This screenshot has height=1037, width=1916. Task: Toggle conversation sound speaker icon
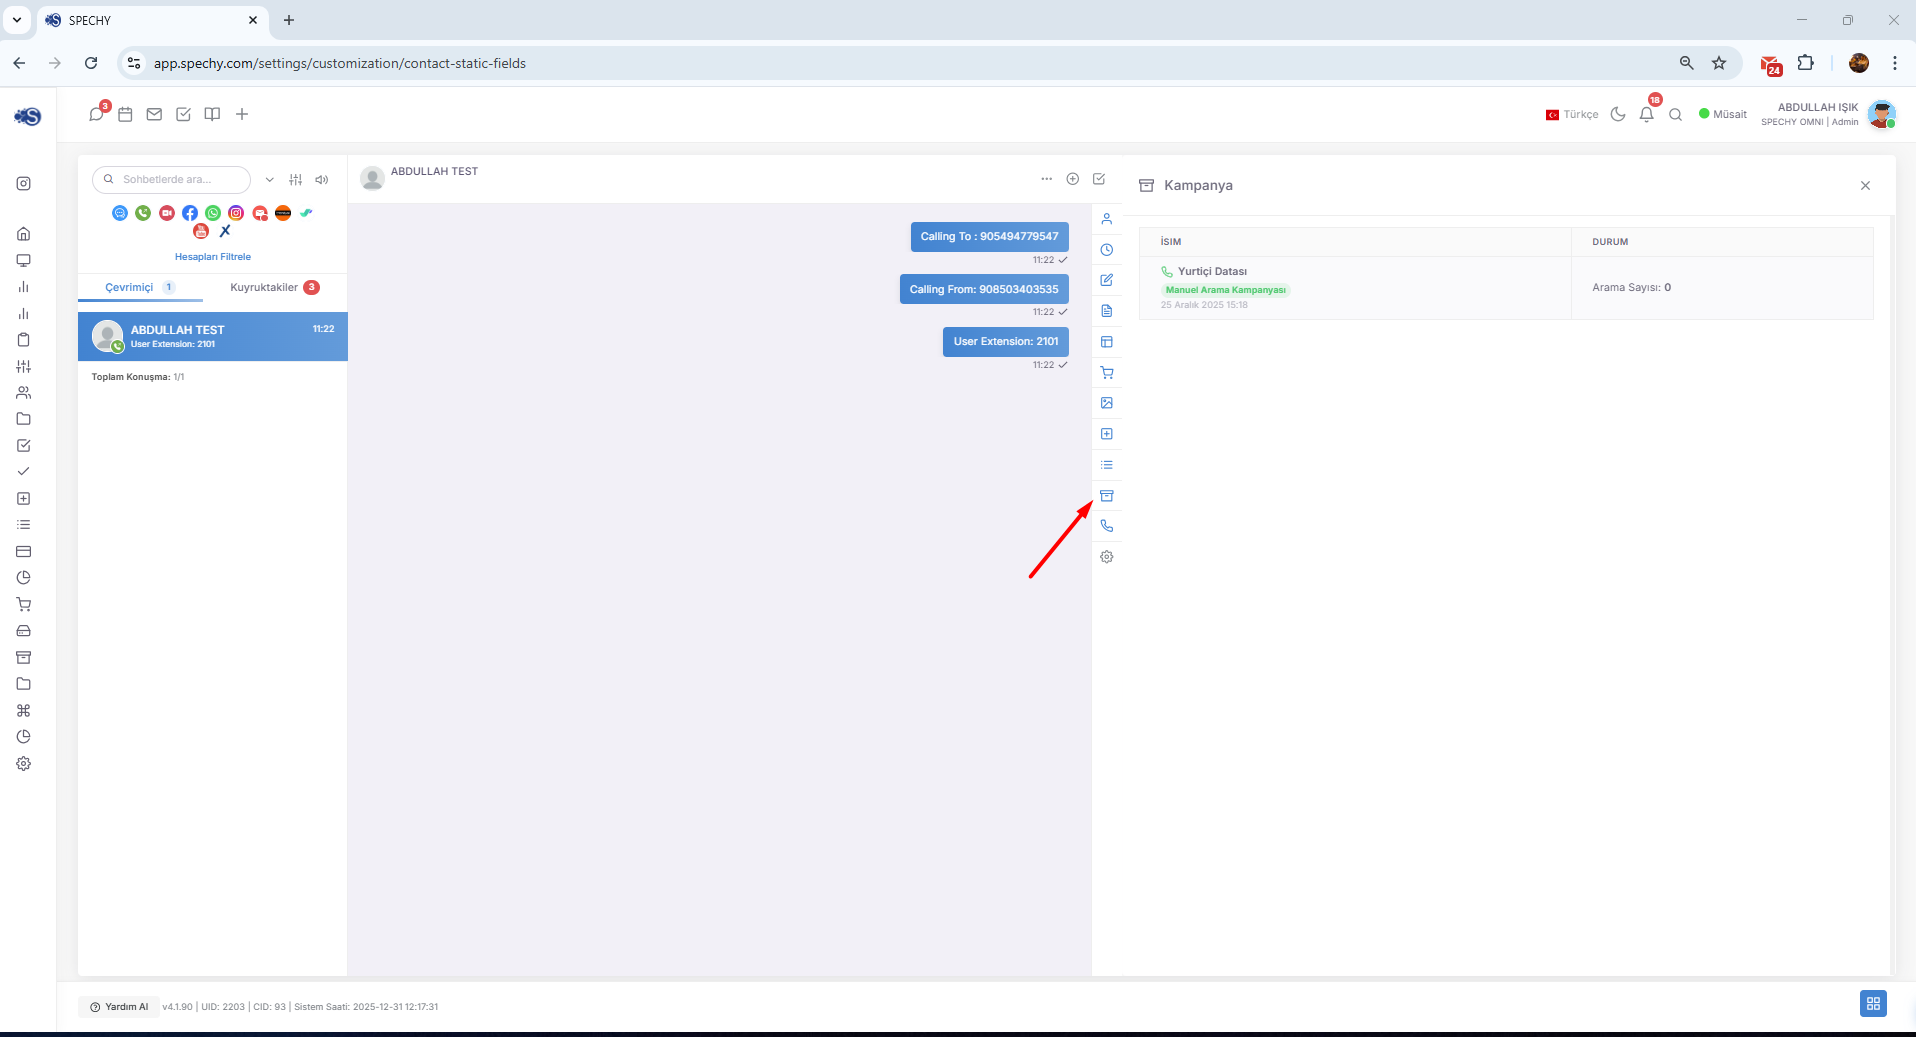322,180
